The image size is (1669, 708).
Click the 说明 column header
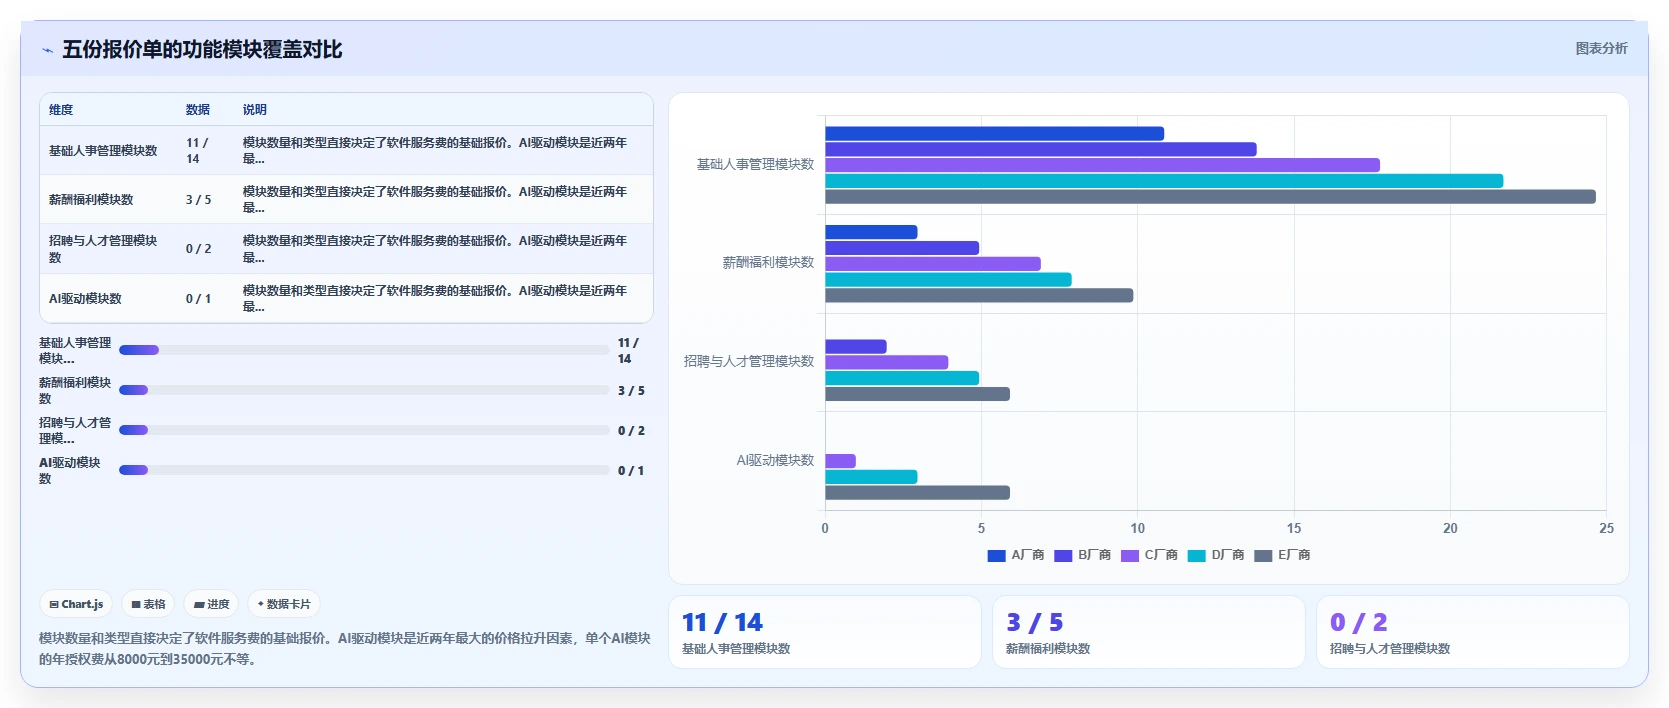click(x=255, y=110)
